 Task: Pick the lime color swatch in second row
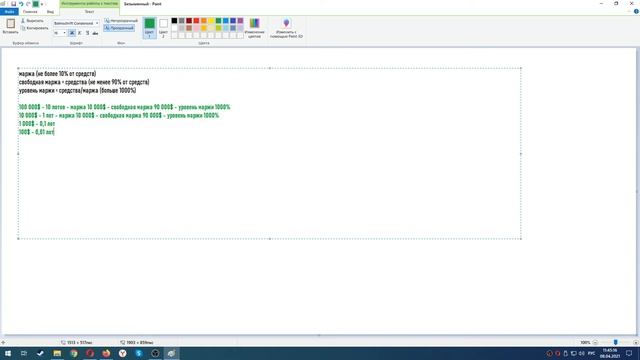click(x=218, y=28)
